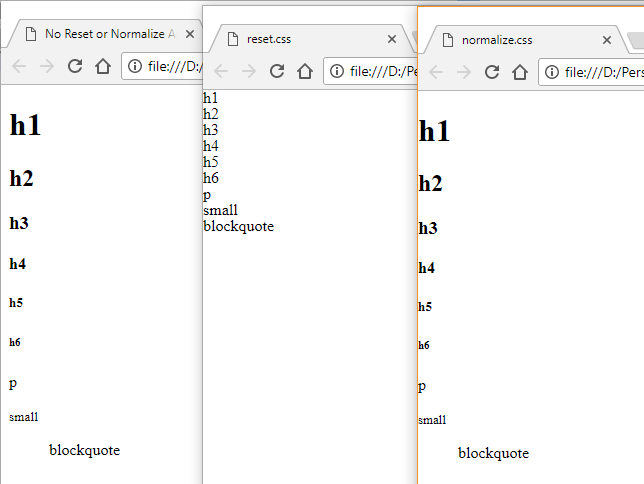View site info icon in No Reset window

(x=135, y=66)
